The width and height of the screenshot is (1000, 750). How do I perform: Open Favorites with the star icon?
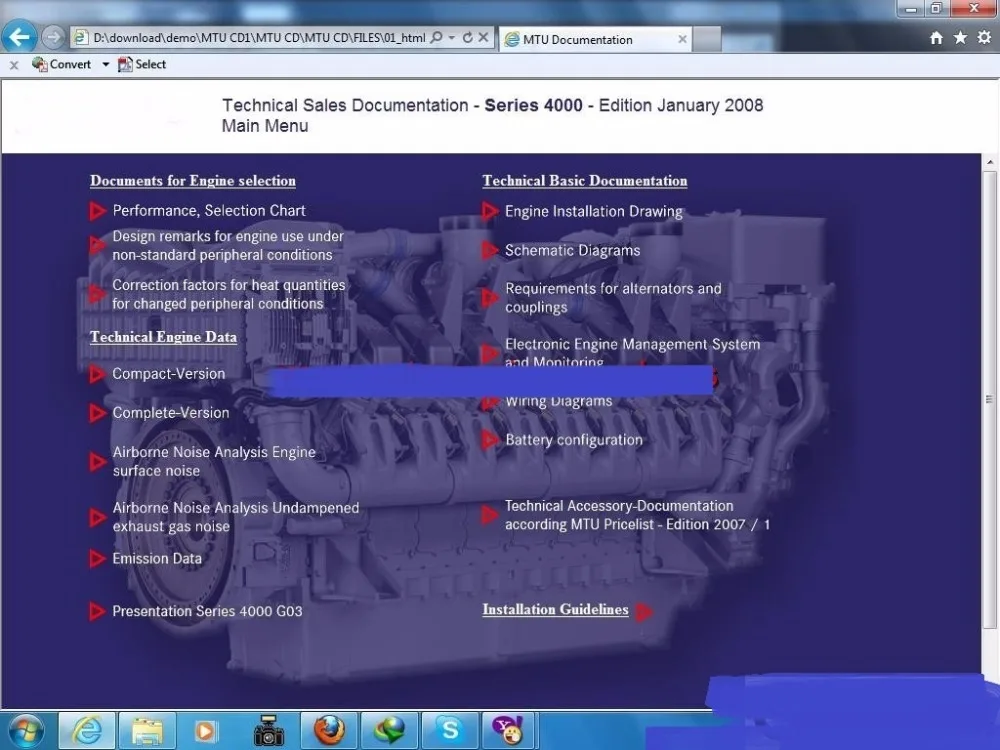(x=960, y=38)
